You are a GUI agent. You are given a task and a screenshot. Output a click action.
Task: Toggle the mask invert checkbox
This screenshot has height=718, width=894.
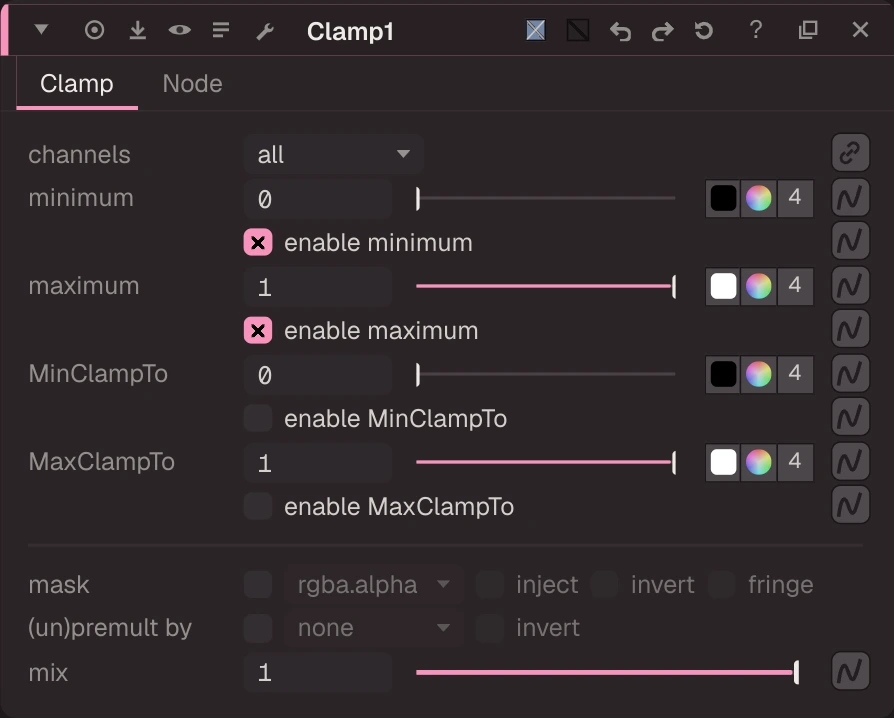coord(604,585)
